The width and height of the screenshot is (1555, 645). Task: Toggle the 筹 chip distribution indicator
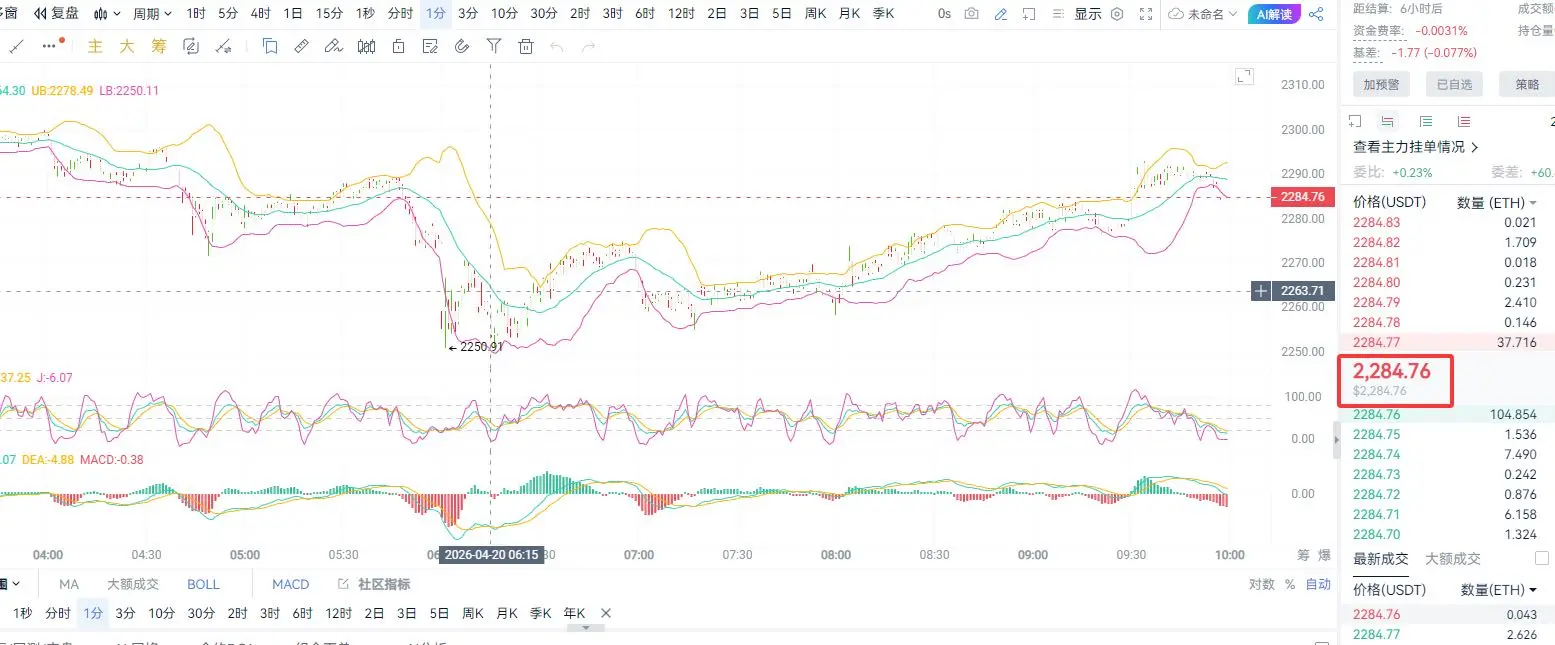click(x=159, y=46)
